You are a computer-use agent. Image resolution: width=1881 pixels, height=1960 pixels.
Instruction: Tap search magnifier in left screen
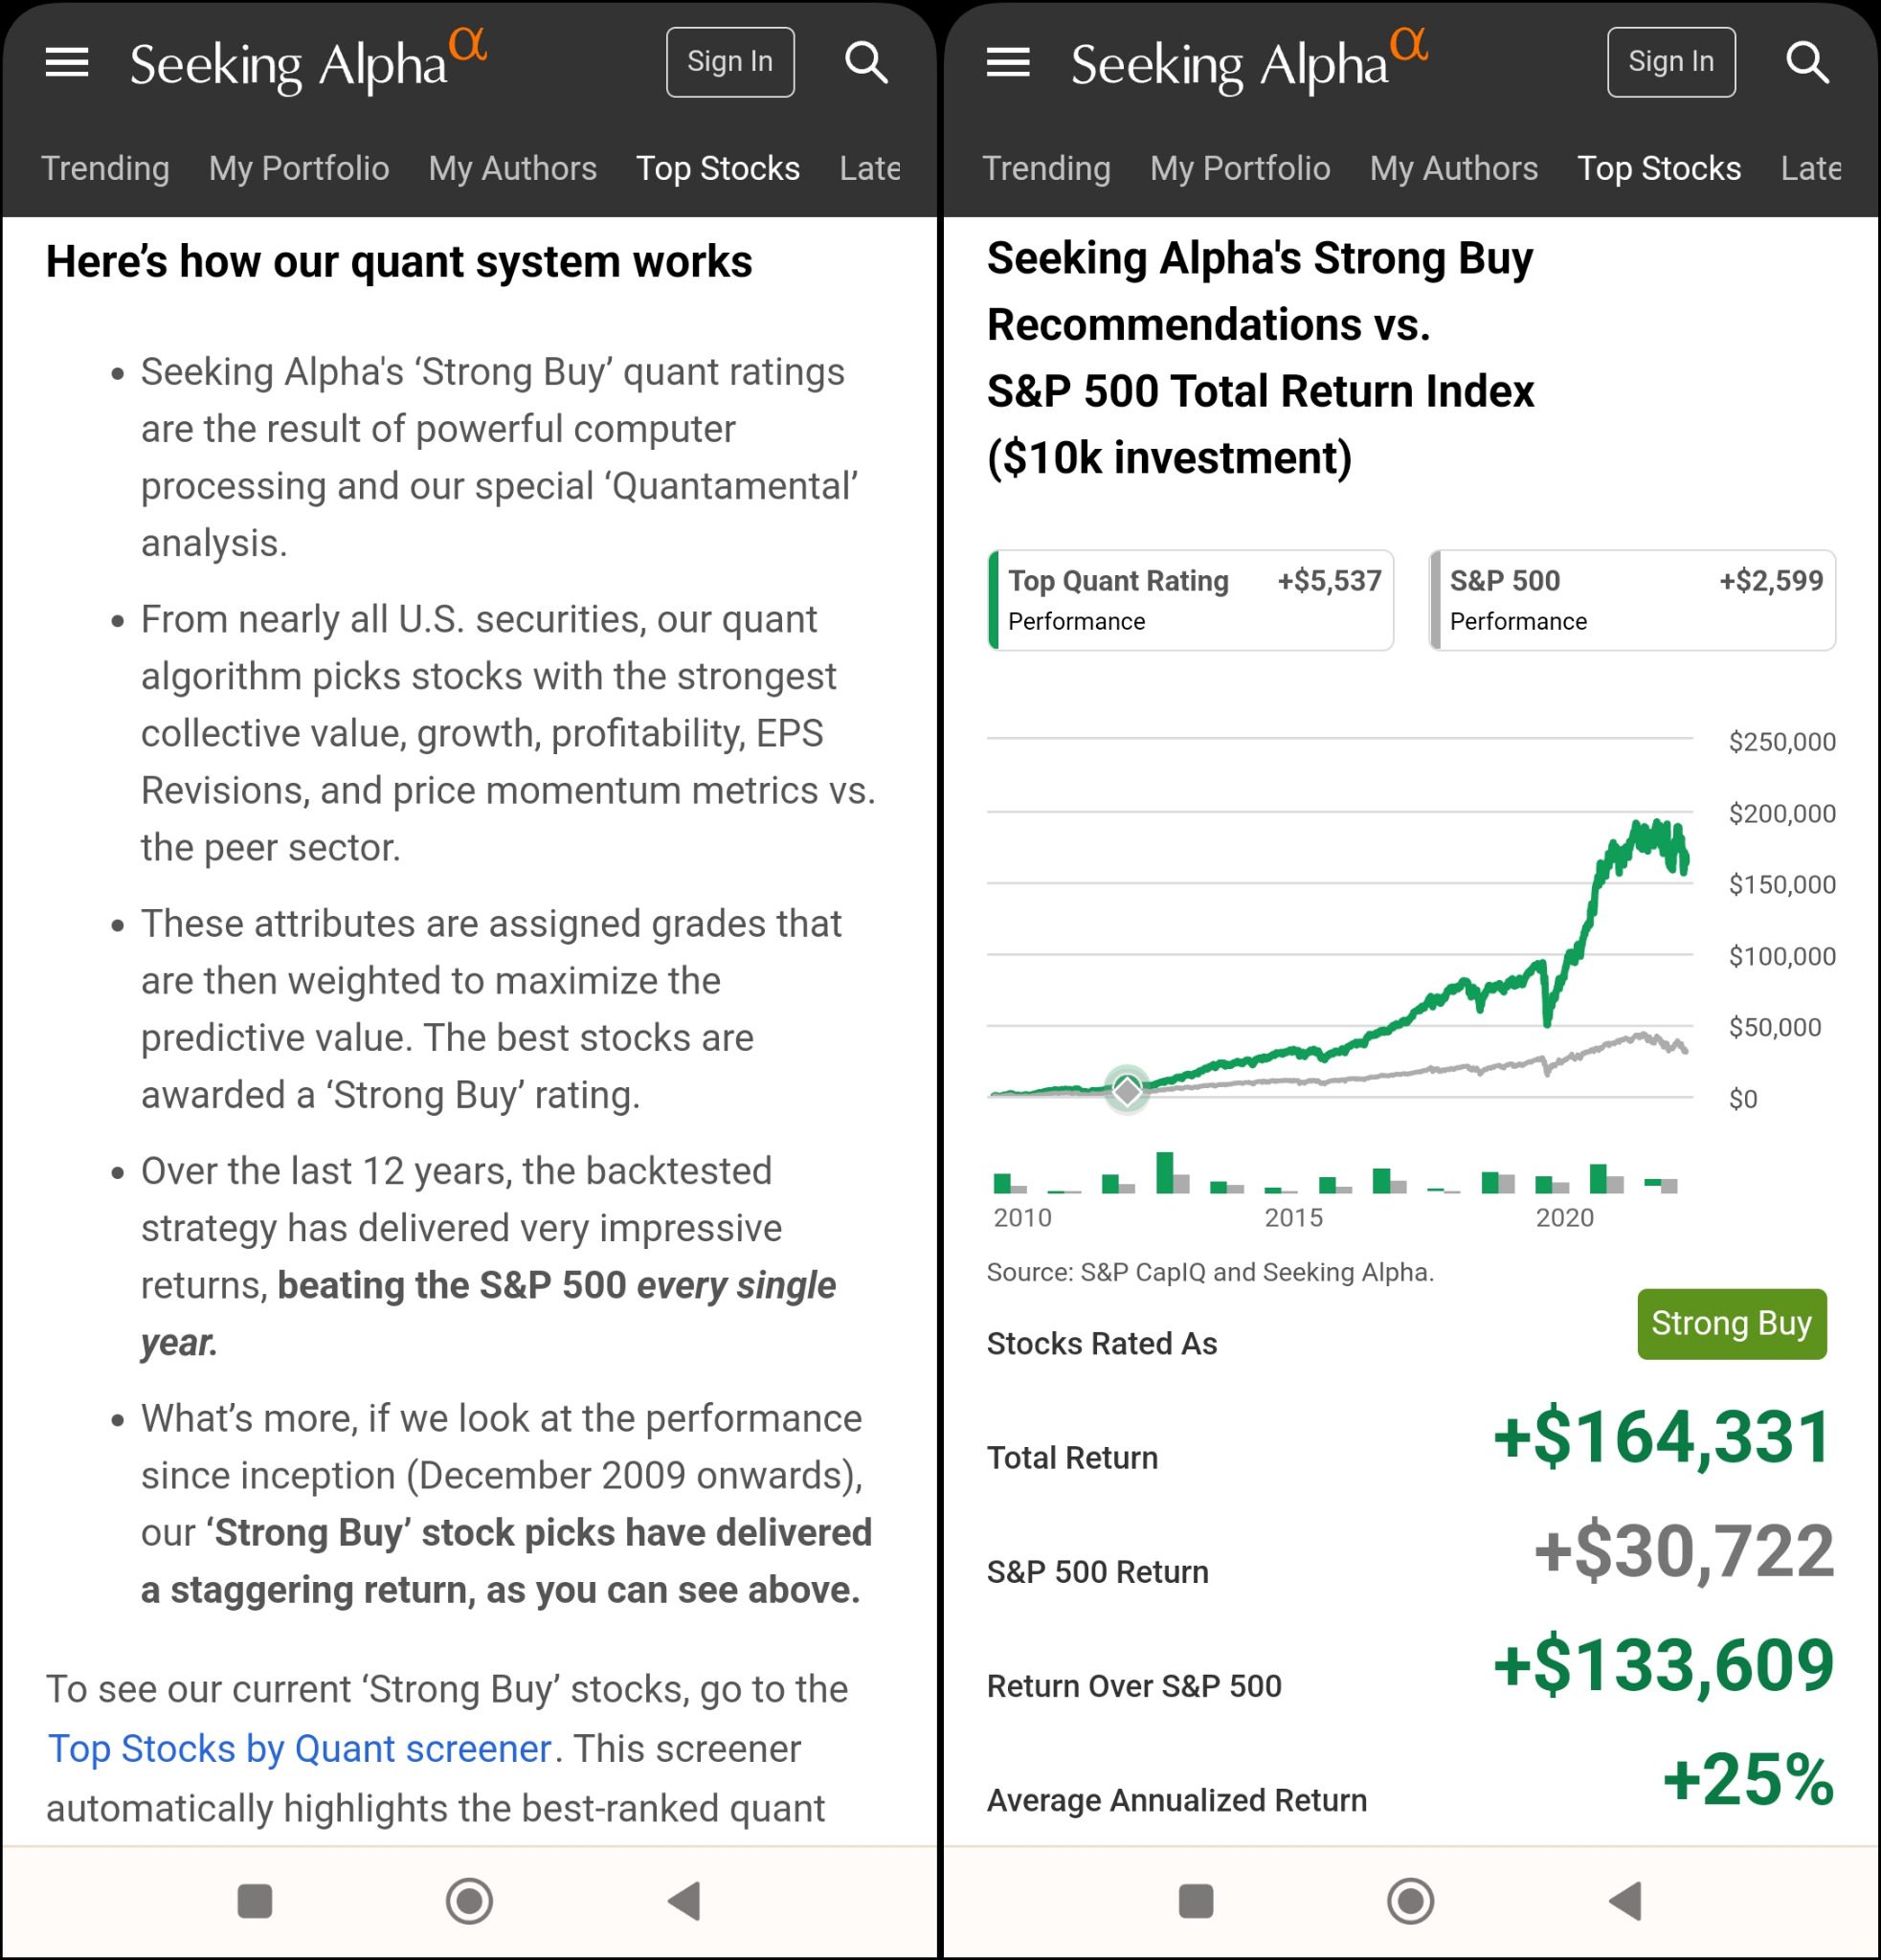(866, 62)
